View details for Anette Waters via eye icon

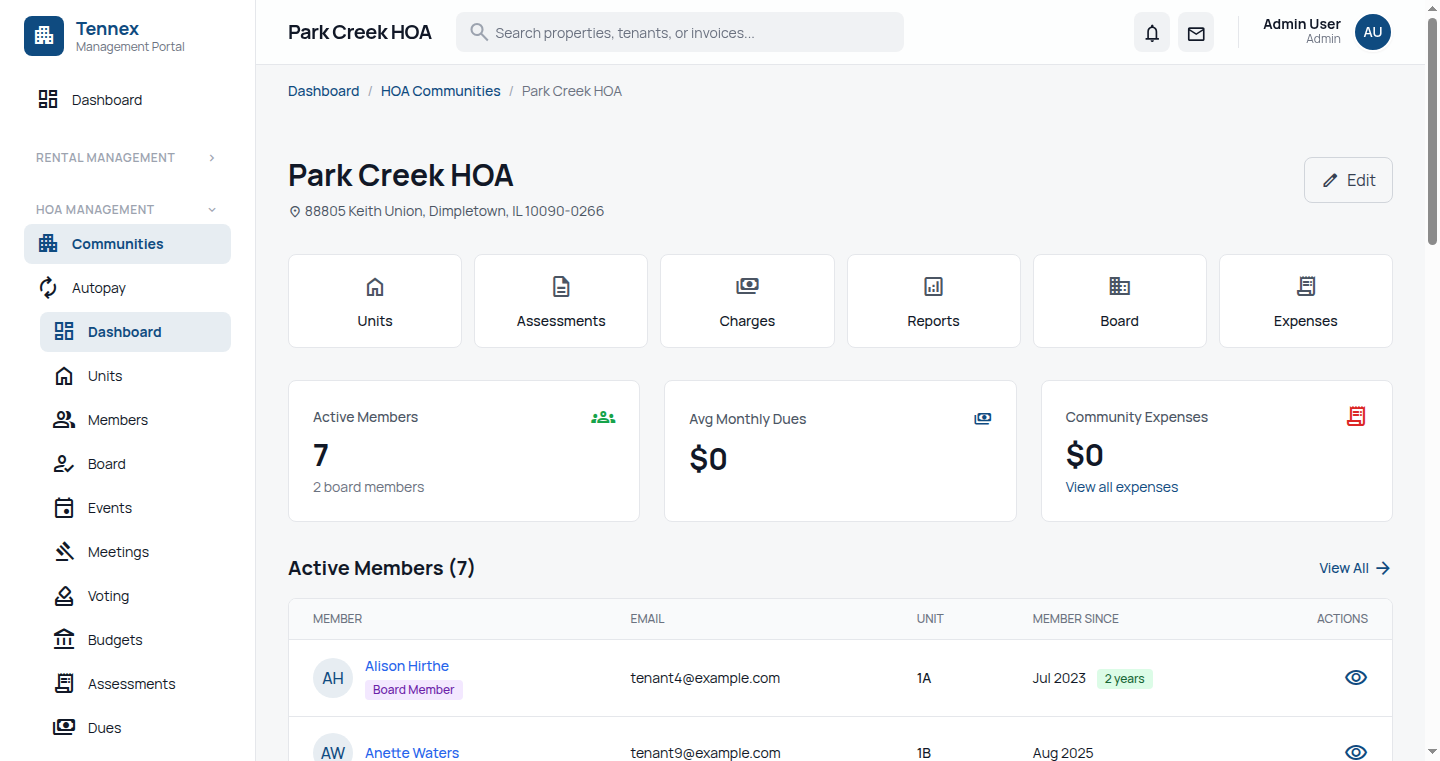(x=1355, y=752)
